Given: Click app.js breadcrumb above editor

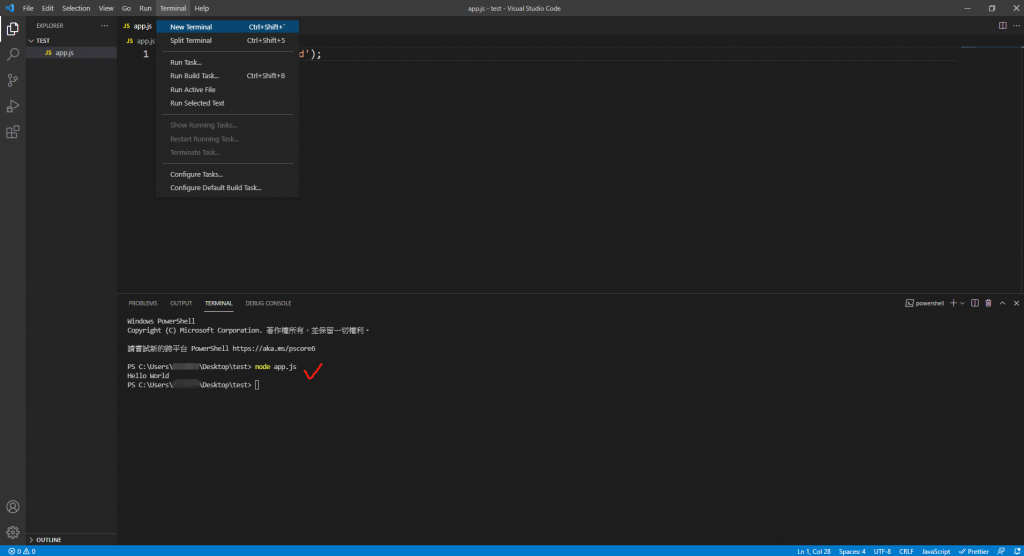Looking at the screenshot, I should pos(141,41).
